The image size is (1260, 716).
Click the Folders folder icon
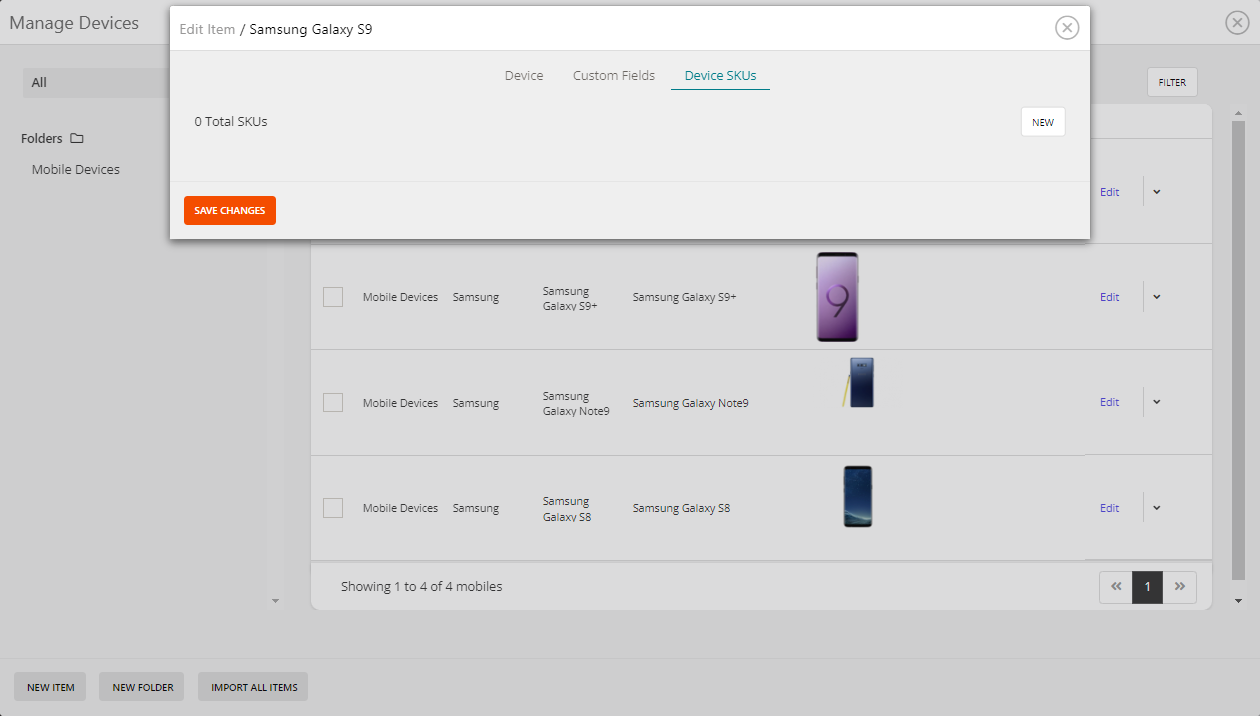(x=77, y=139)
